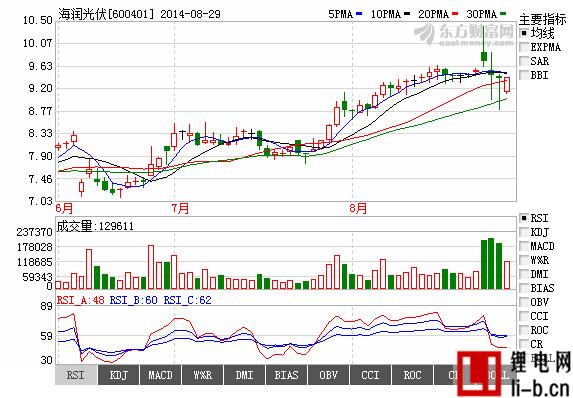The width and height of the screenshot is (573, 398).
Task: Click the 锂电网 li-b.cn logo
Action: point(514,373)
